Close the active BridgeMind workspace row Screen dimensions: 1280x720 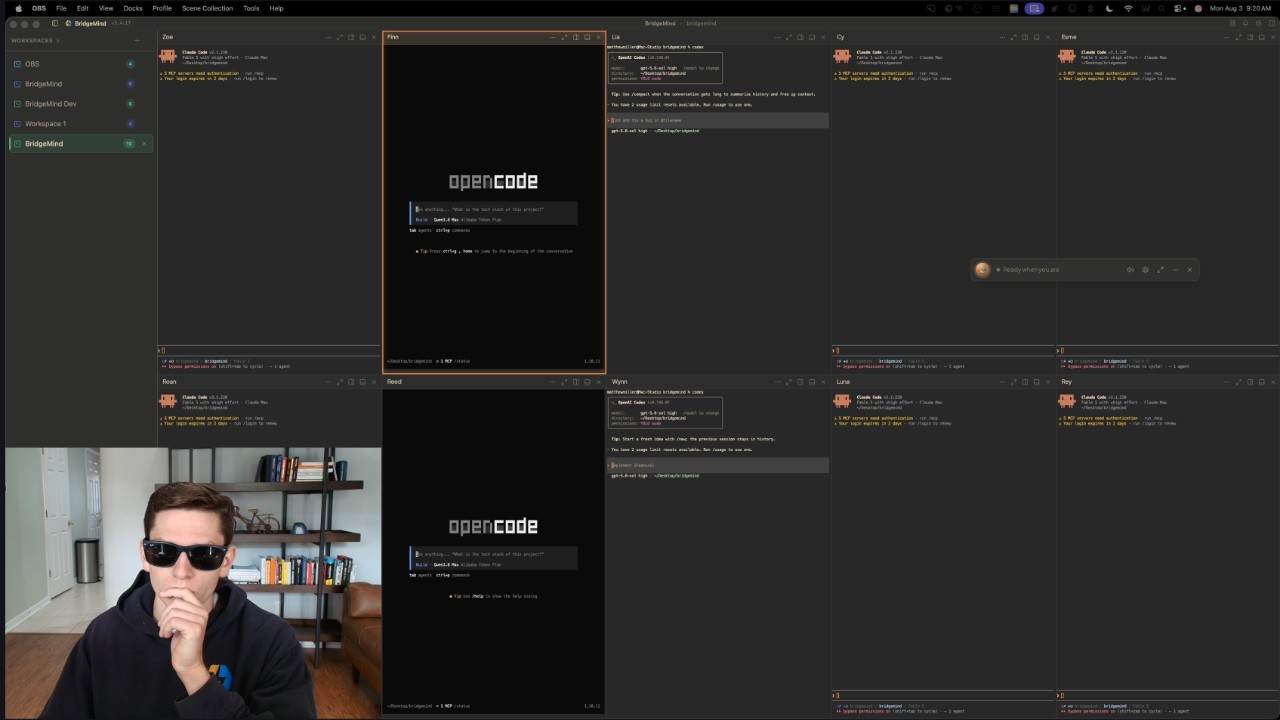[x=144, y=144]
